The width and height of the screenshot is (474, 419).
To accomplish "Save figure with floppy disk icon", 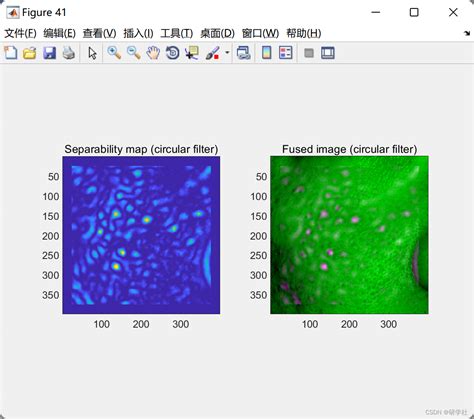I will [x=49, y=53].
